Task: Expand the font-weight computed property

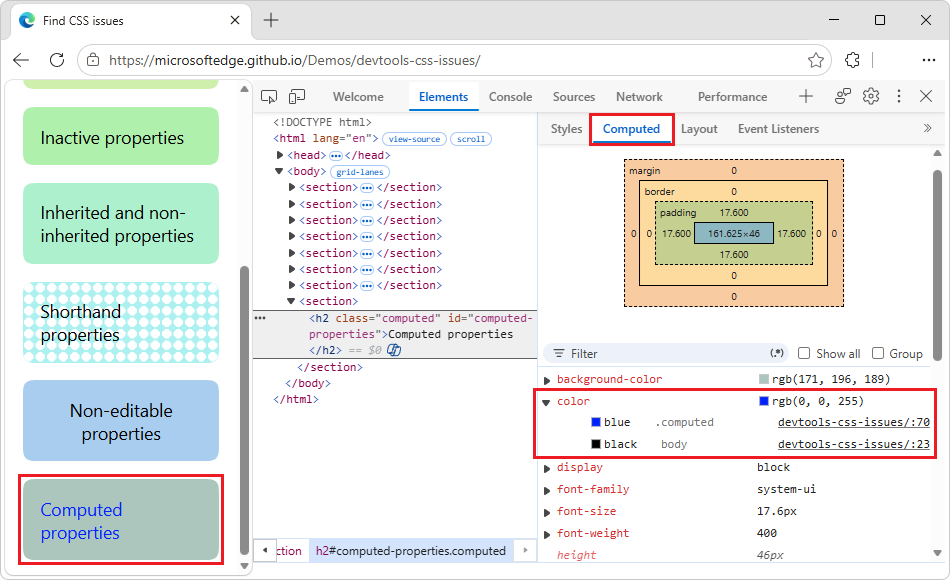Action: [x=546, y=534]
